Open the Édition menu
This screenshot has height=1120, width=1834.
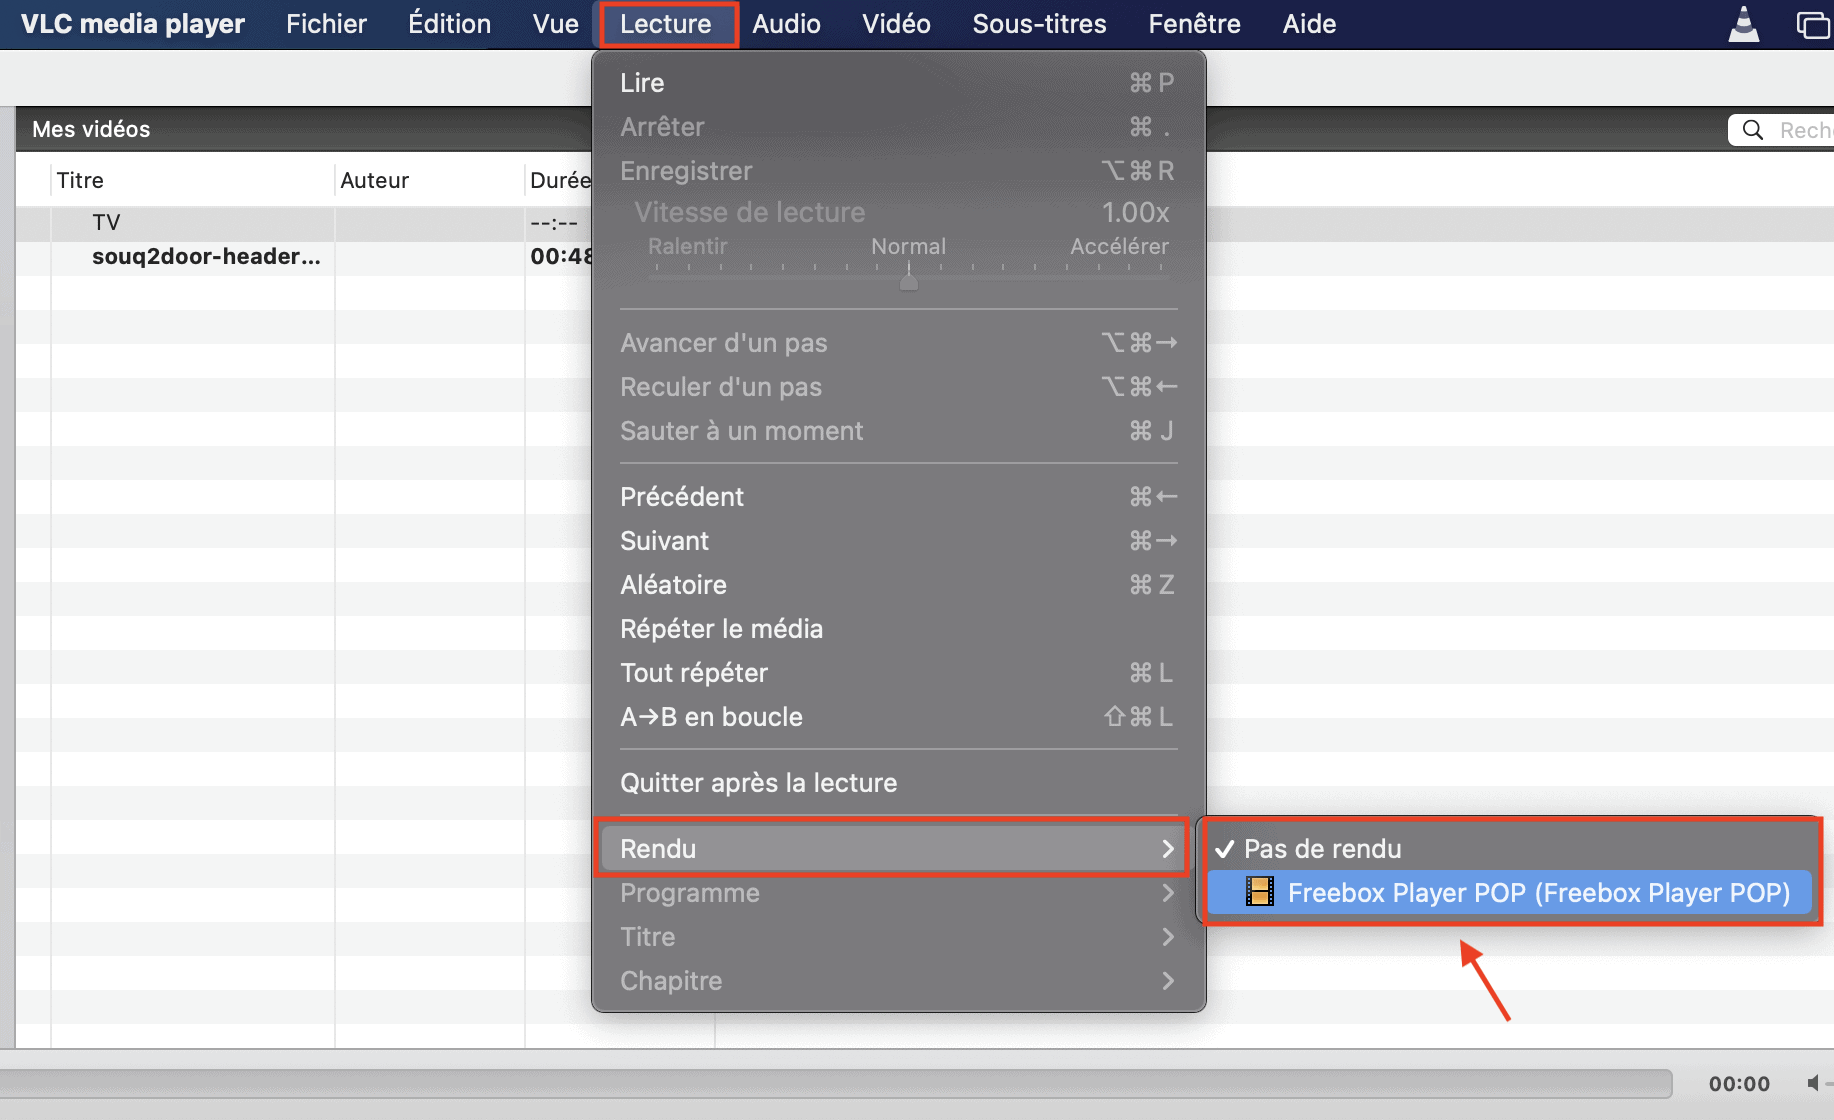449,24
